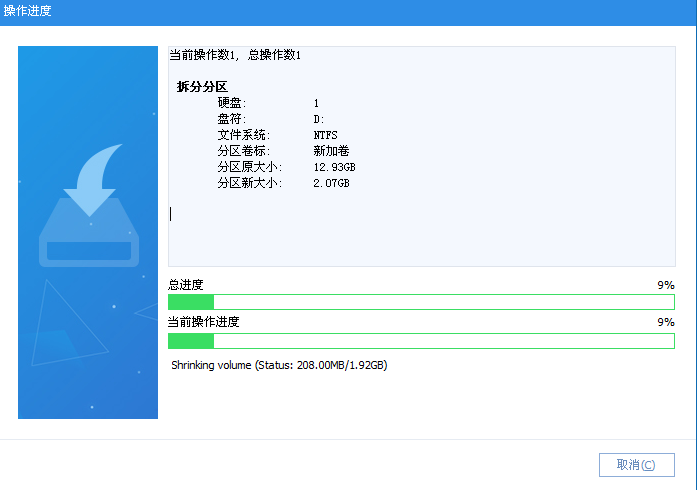697x490 pixels.
Task: Click the 12.93GB original size value
Action: 334,167
